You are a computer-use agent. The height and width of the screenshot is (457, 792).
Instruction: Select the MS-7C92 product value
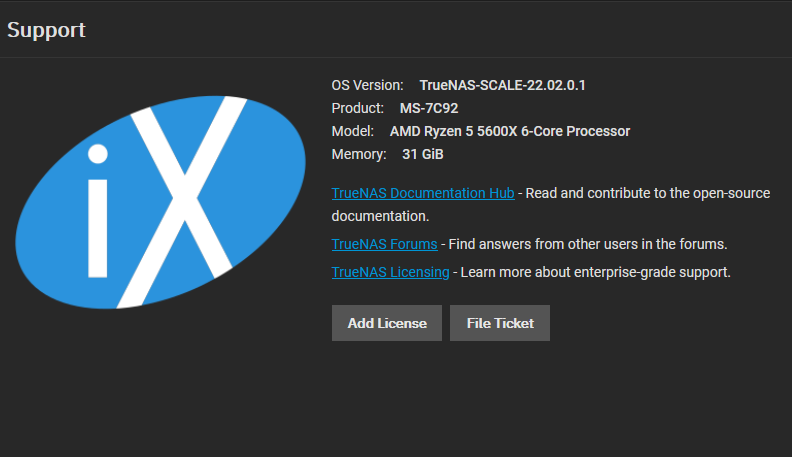[x=428, y=108]
